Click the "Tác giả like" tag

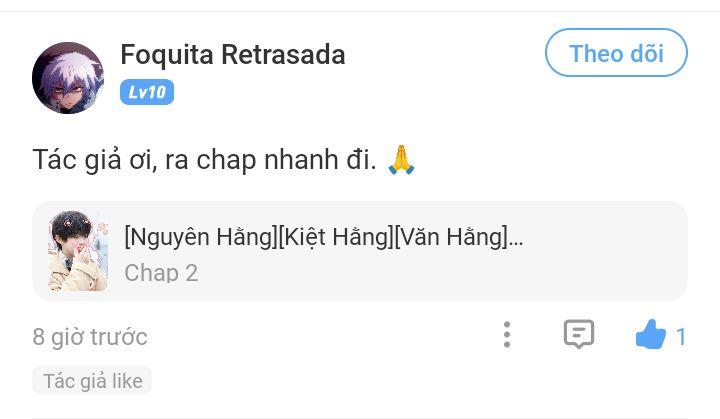click(x=92, y=381)
